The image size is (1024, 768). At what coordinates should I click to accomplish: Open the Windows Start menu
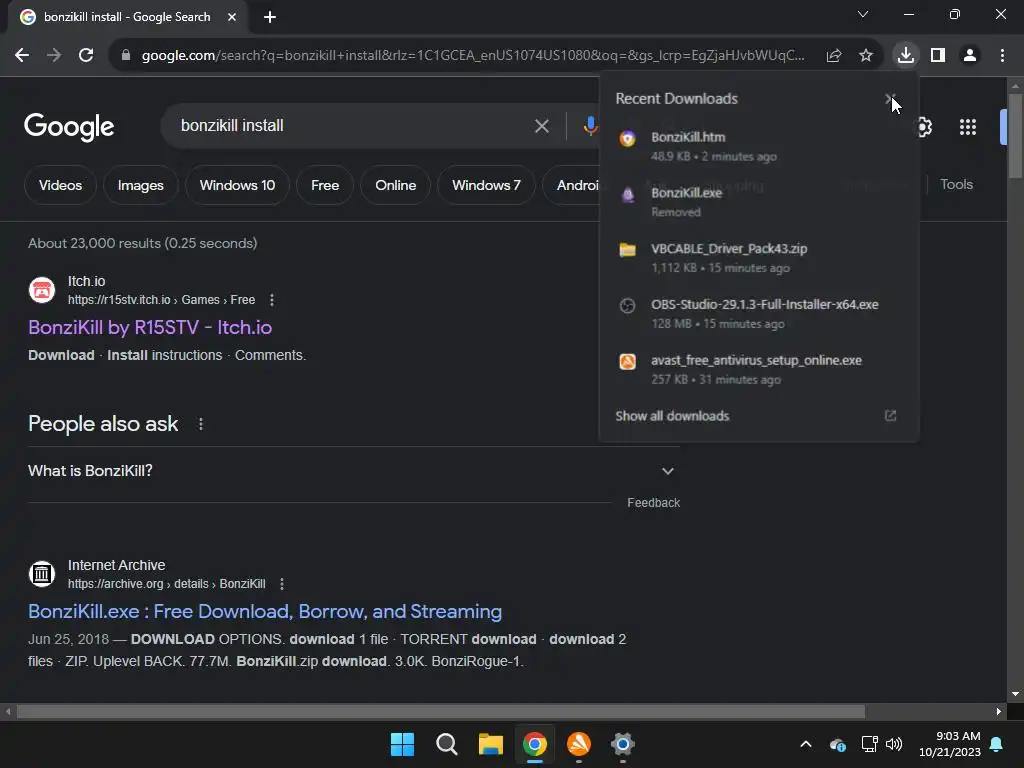pos(402,744)
